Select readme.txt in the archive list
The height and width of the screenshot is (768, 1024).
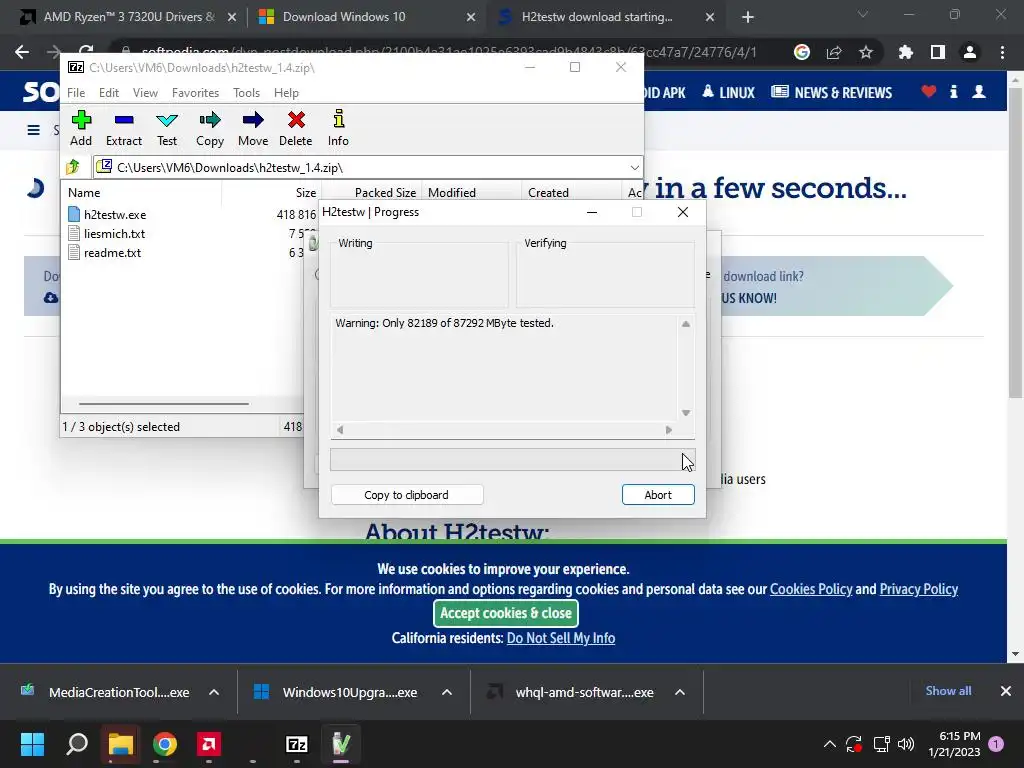click(112, 252)
